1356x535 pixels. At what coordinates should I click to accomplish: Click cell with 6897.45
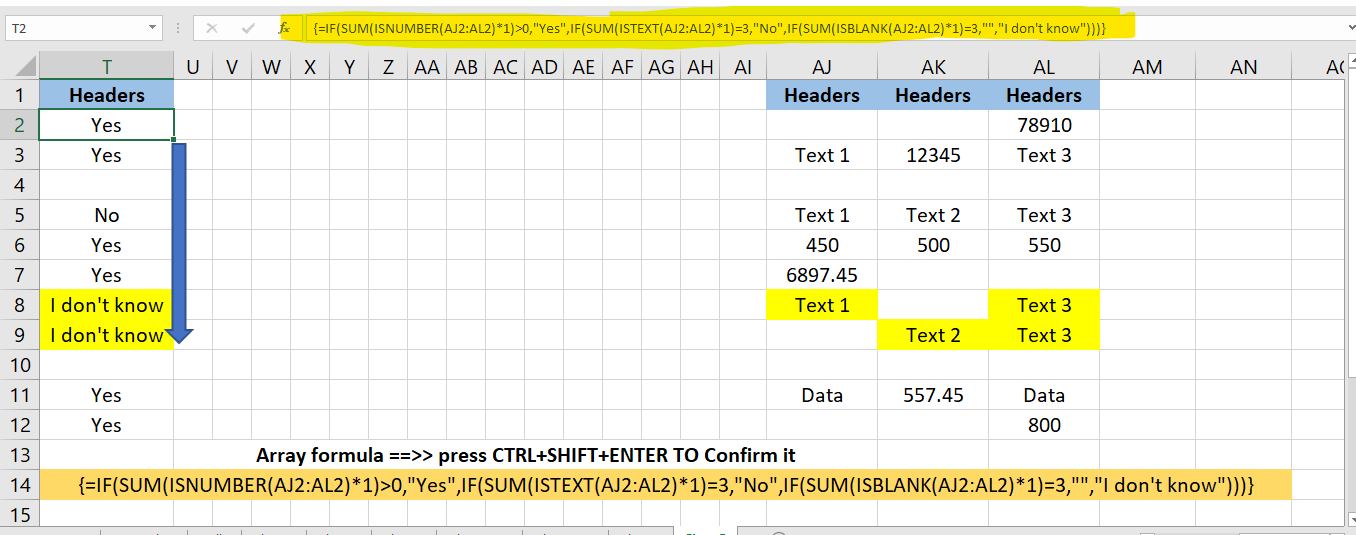tap(822, 275)
